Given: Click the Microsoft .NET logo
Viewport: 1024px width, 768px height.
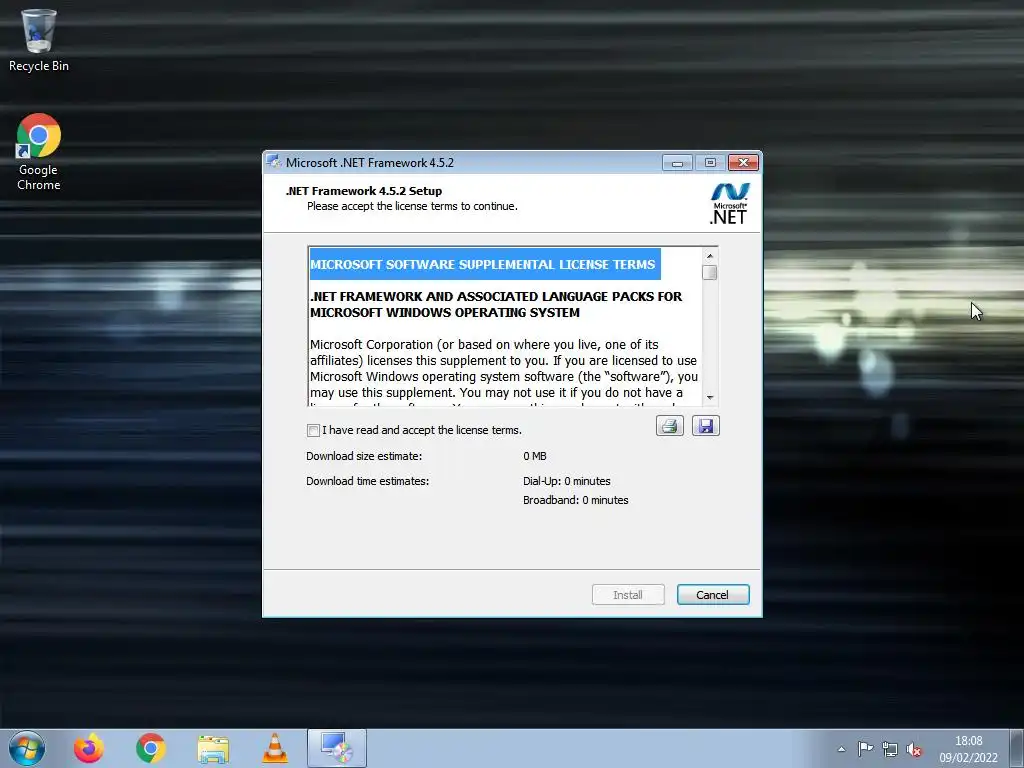Looking at the screenshot, I should [729, 204].
